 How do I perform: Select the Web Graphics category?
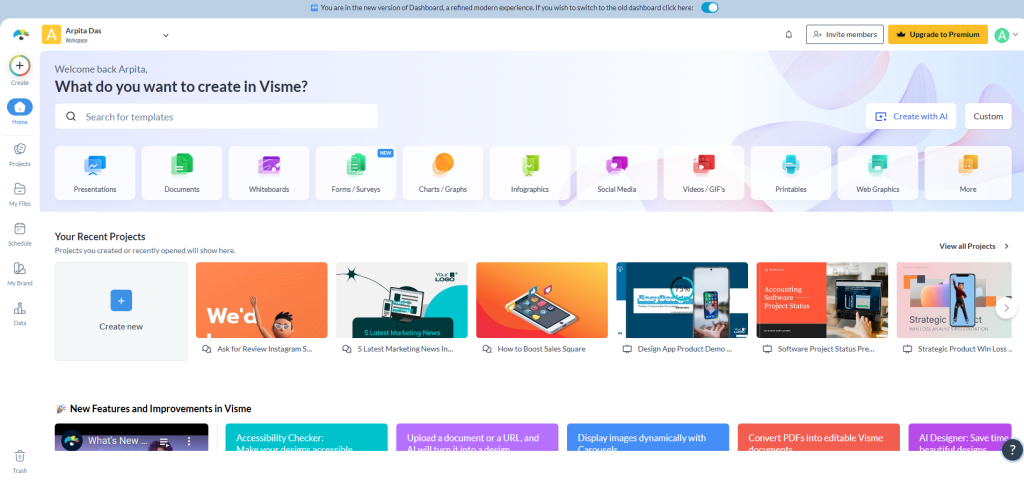tap(878, 173)
